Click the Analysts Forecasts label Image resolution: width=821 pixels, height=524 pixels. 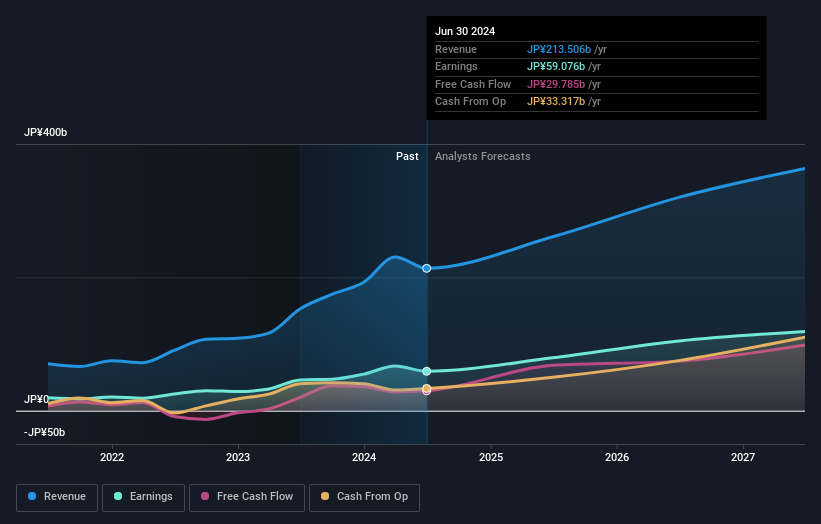coord(482,156)
